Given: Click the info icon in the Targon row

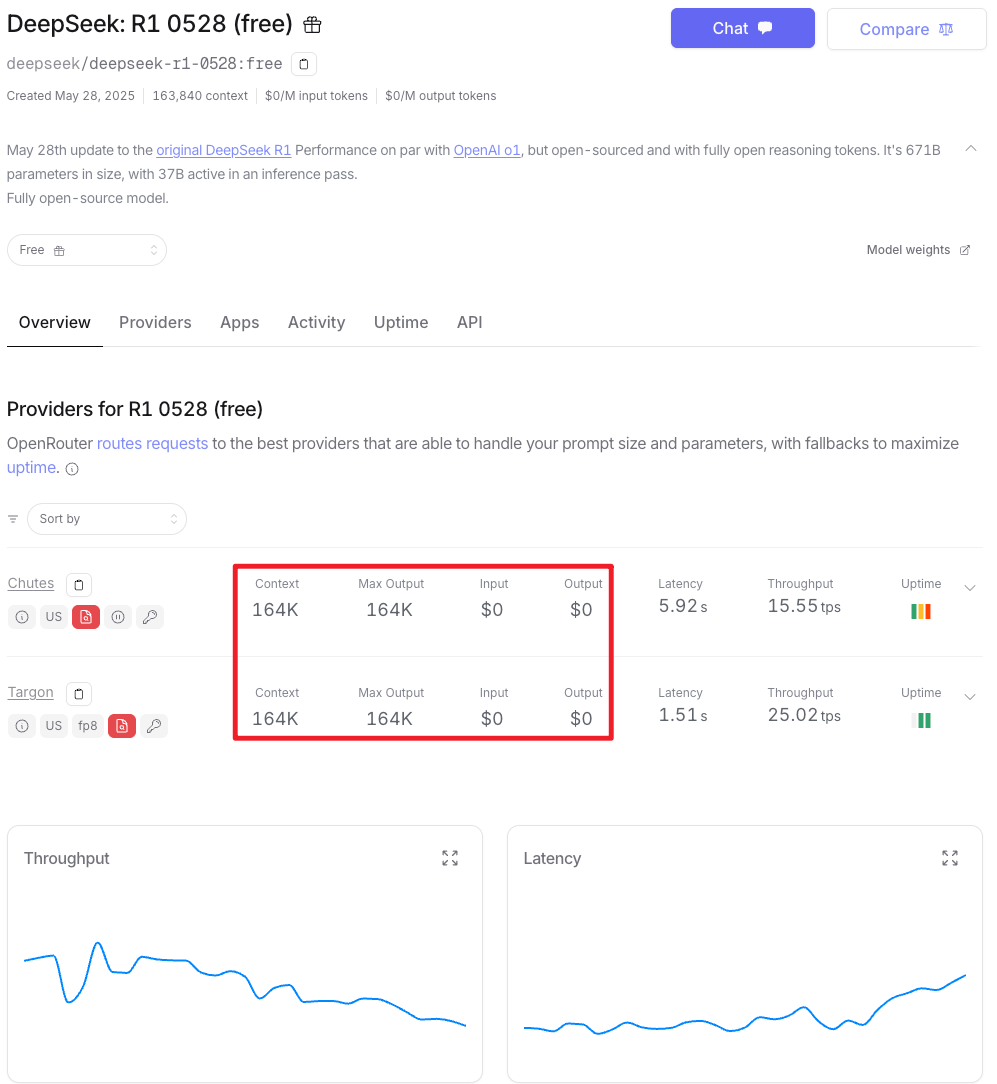Looking at the screenshot, I should (21, 726).
